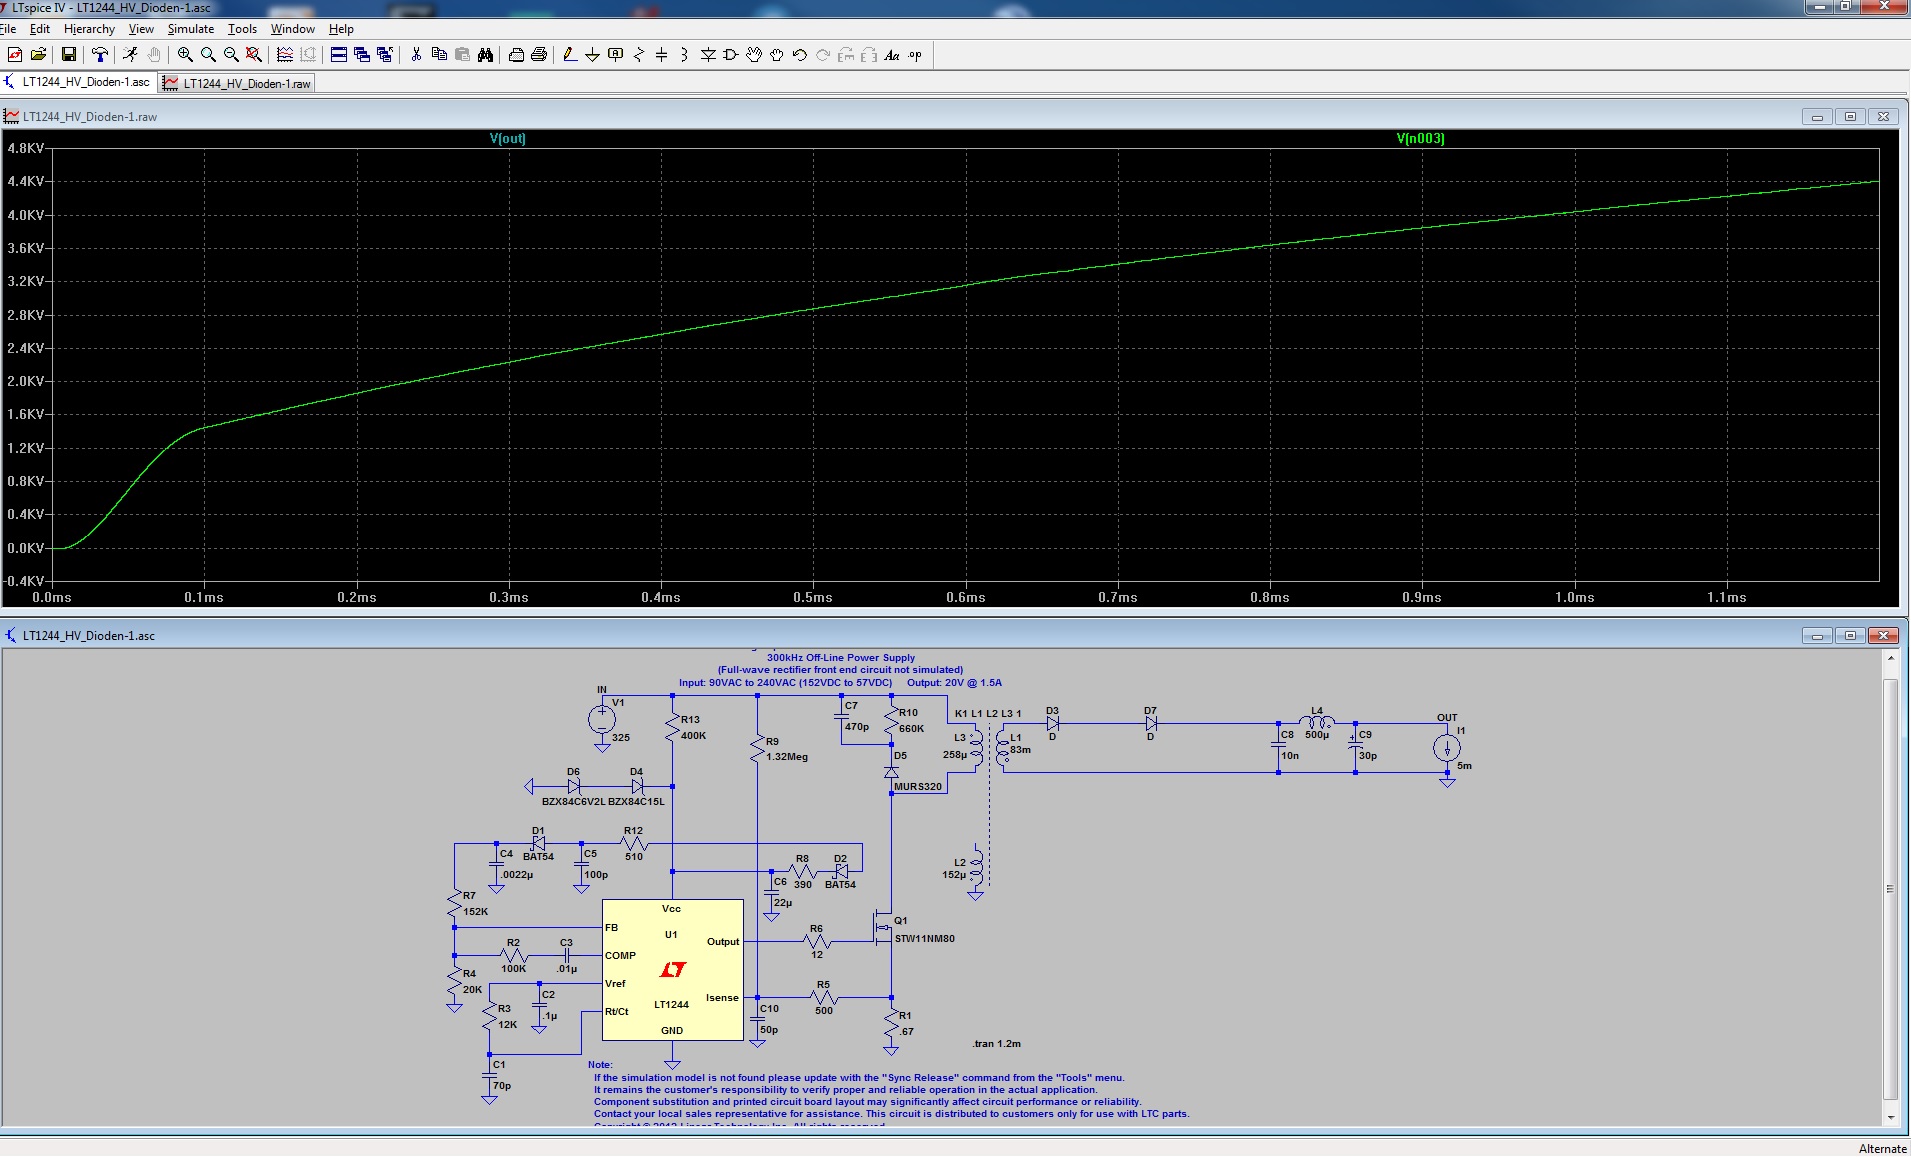Viewport: 1911px width, 1157px height.
Task: Open the Hierarchy menu
Action: (x=89, y=29)
